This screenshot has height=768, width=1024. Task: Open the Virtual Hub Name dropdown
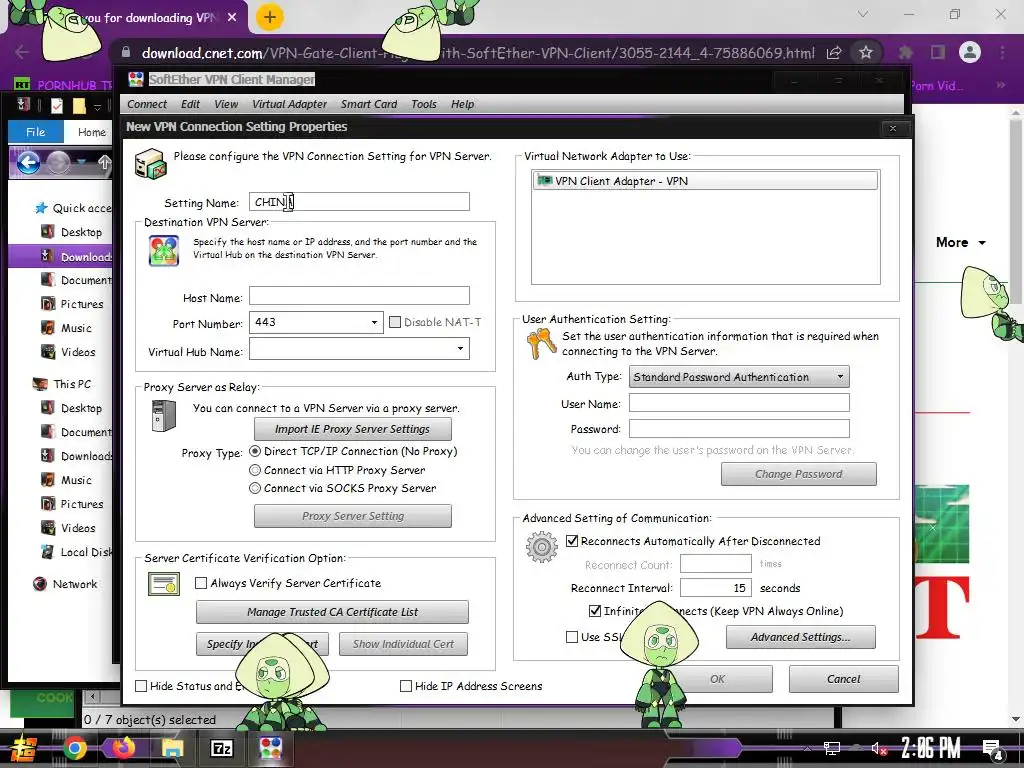pos(460,349)
